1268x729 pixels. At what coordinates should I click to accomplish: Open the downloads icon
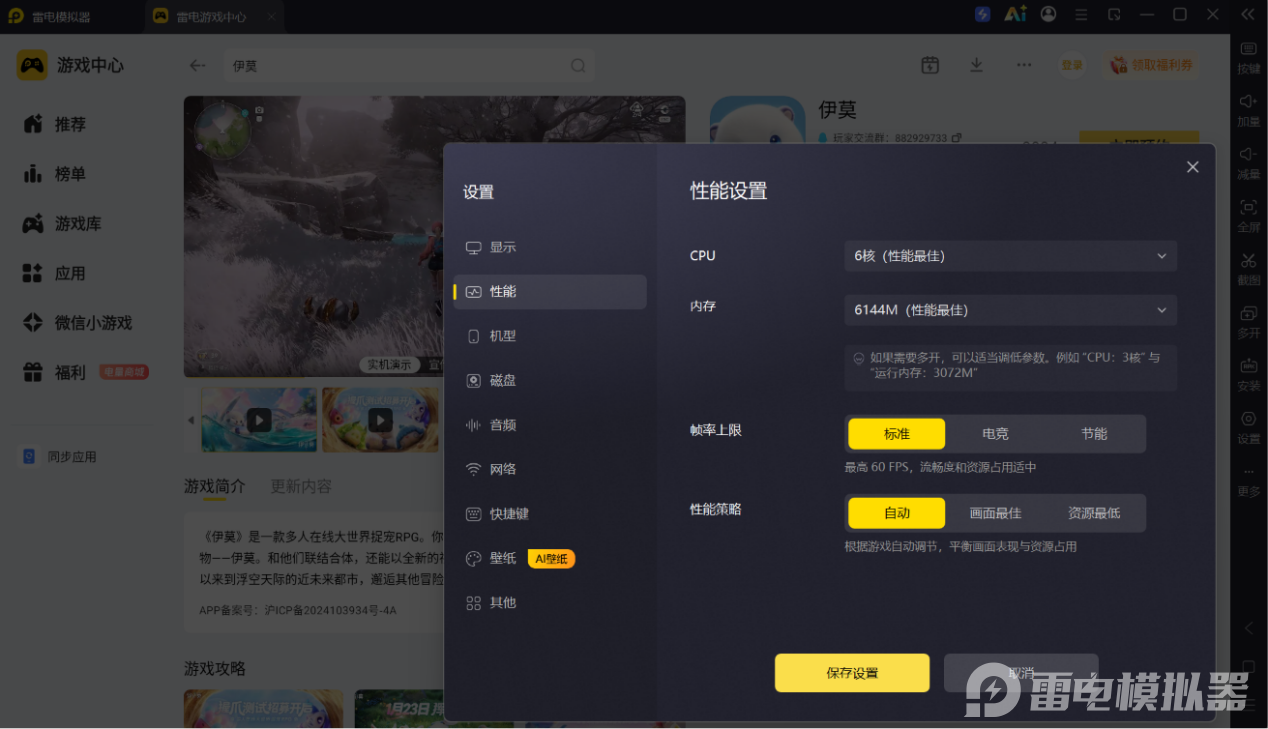977,65
